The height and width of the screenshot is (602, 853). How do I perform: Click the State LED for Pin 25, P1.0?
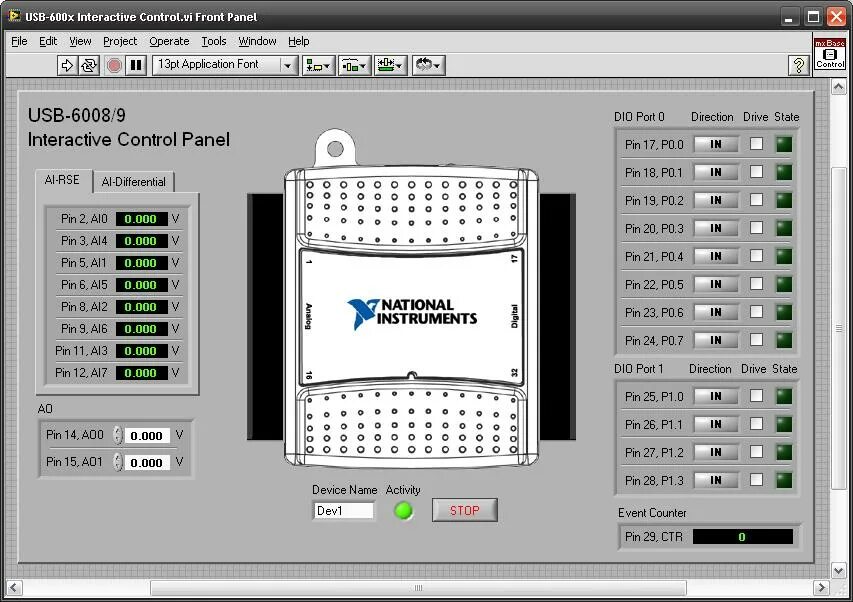pos(784,396)
